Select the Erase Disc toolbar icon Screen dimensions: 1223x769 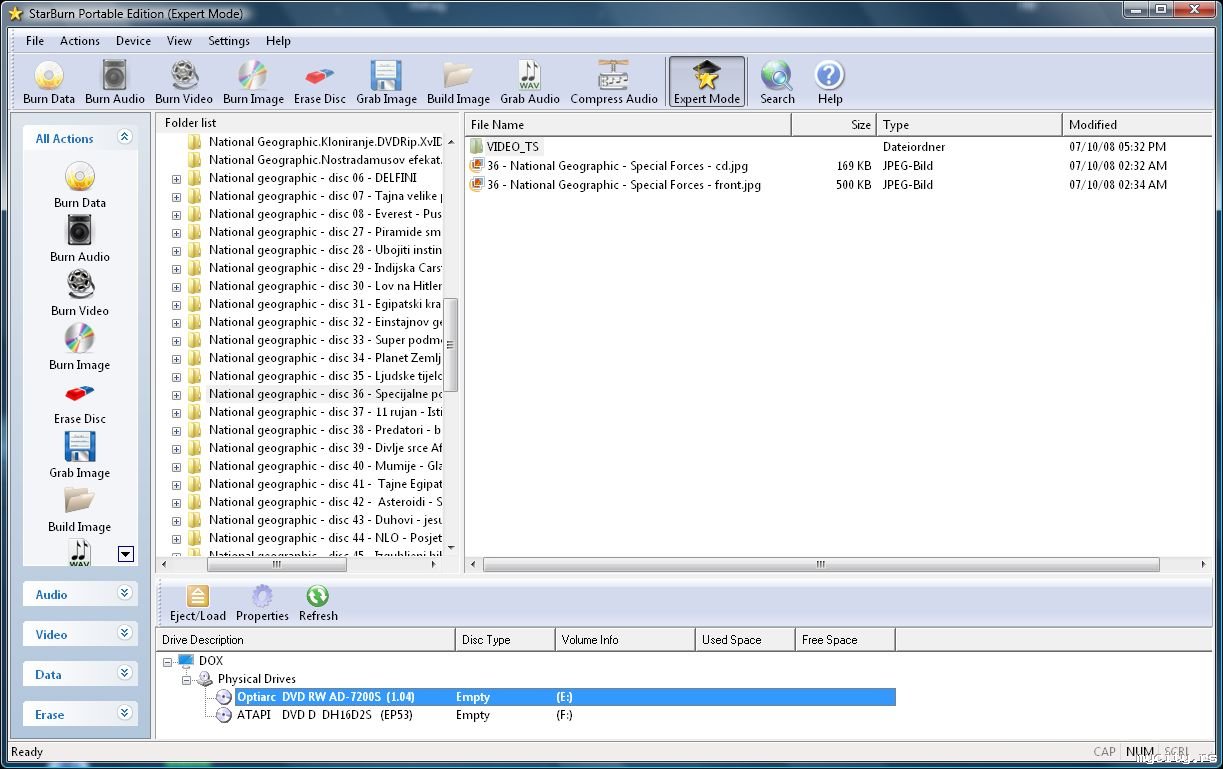tap(320, 82)
